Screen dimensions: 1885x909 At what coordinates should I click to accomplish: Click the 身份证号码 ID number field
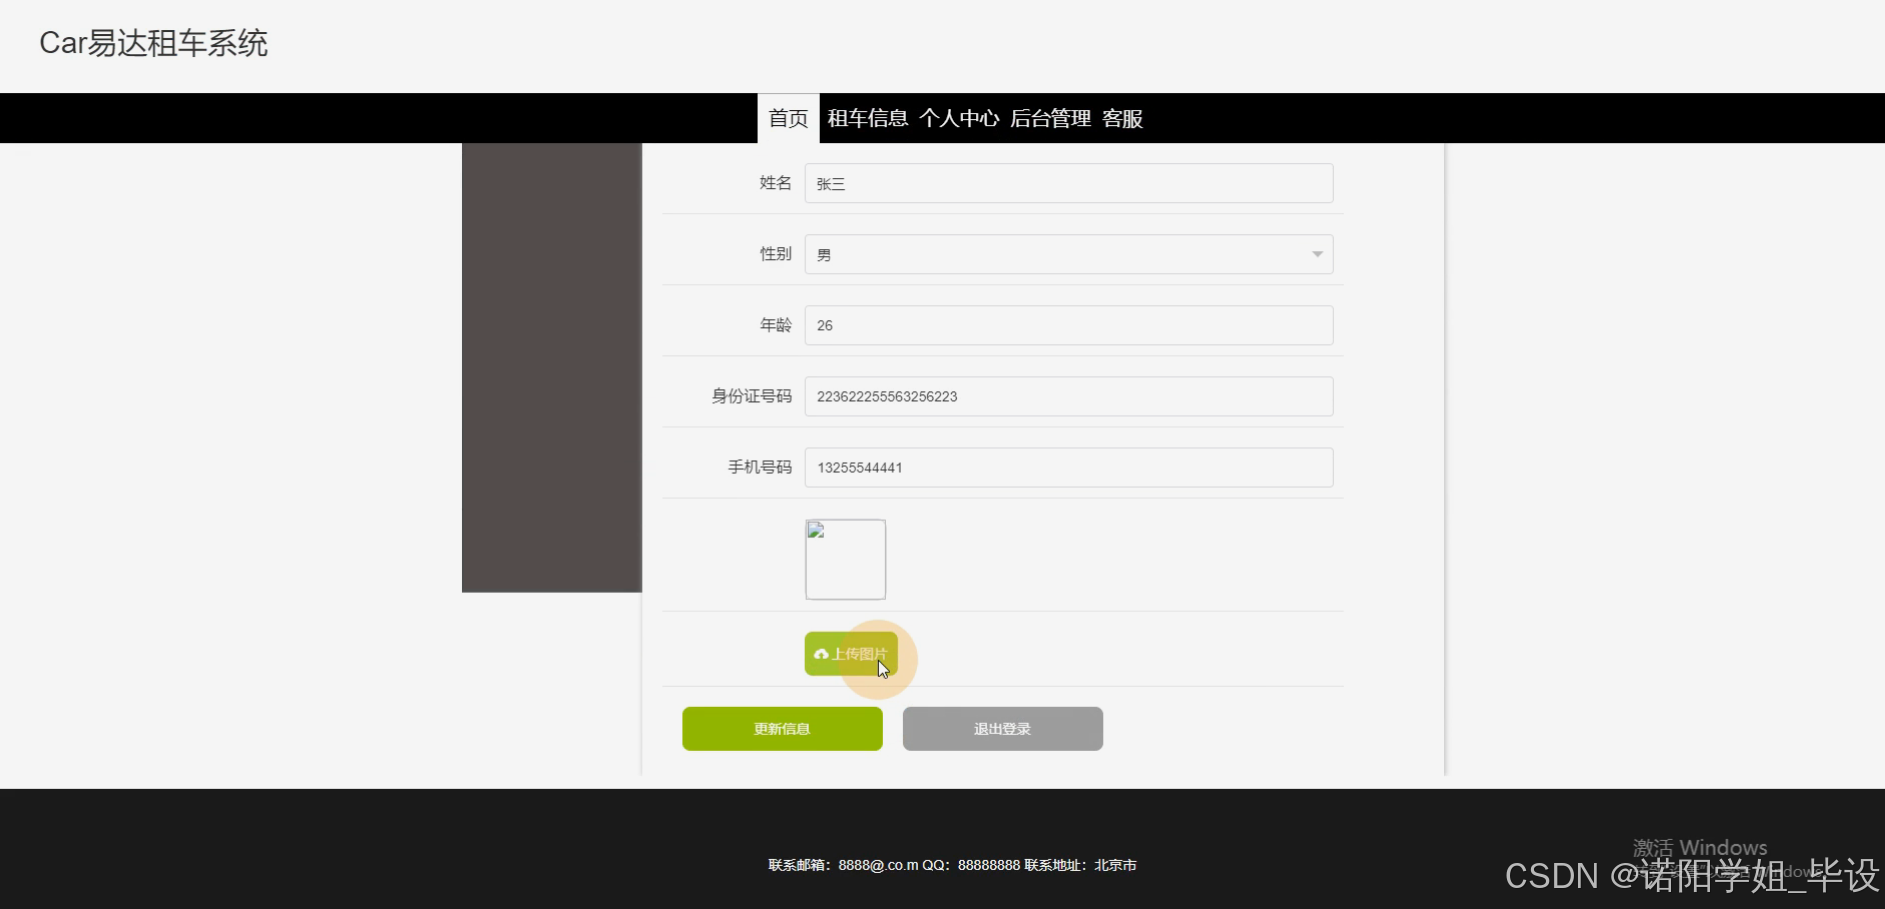pos(1068,396)
